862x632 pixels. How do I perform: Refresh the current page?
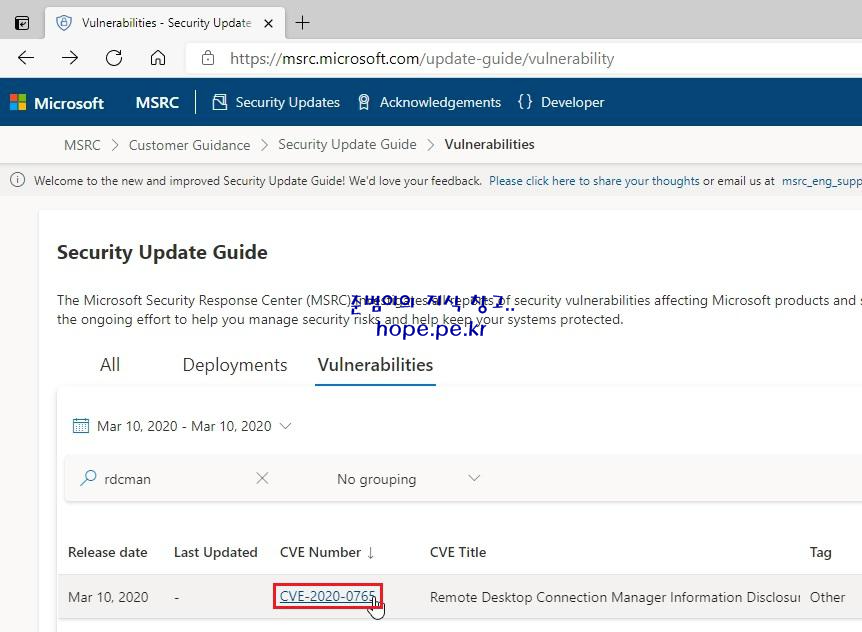(x=114, y=58)
